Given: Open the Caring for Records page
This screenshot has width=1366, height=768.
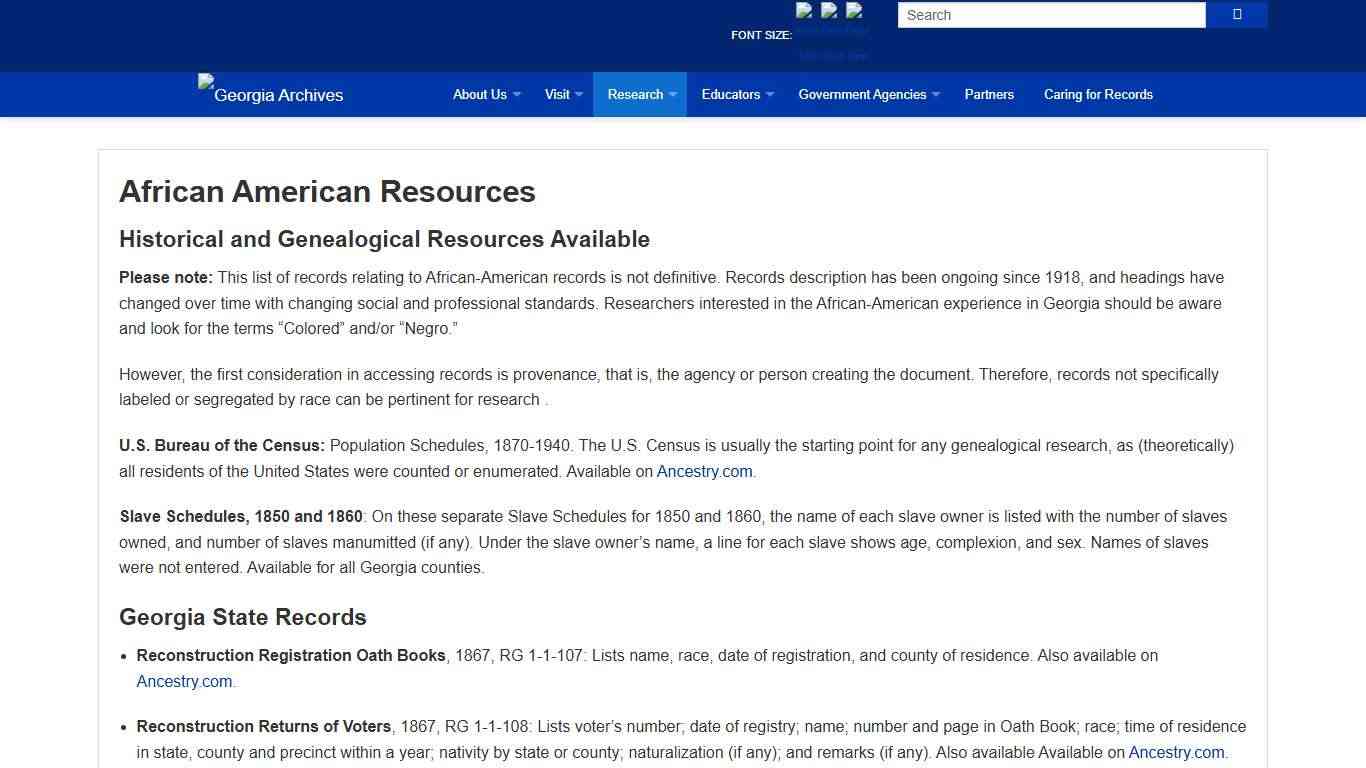Looking at the screenshot, I should tap(1098, 94).
